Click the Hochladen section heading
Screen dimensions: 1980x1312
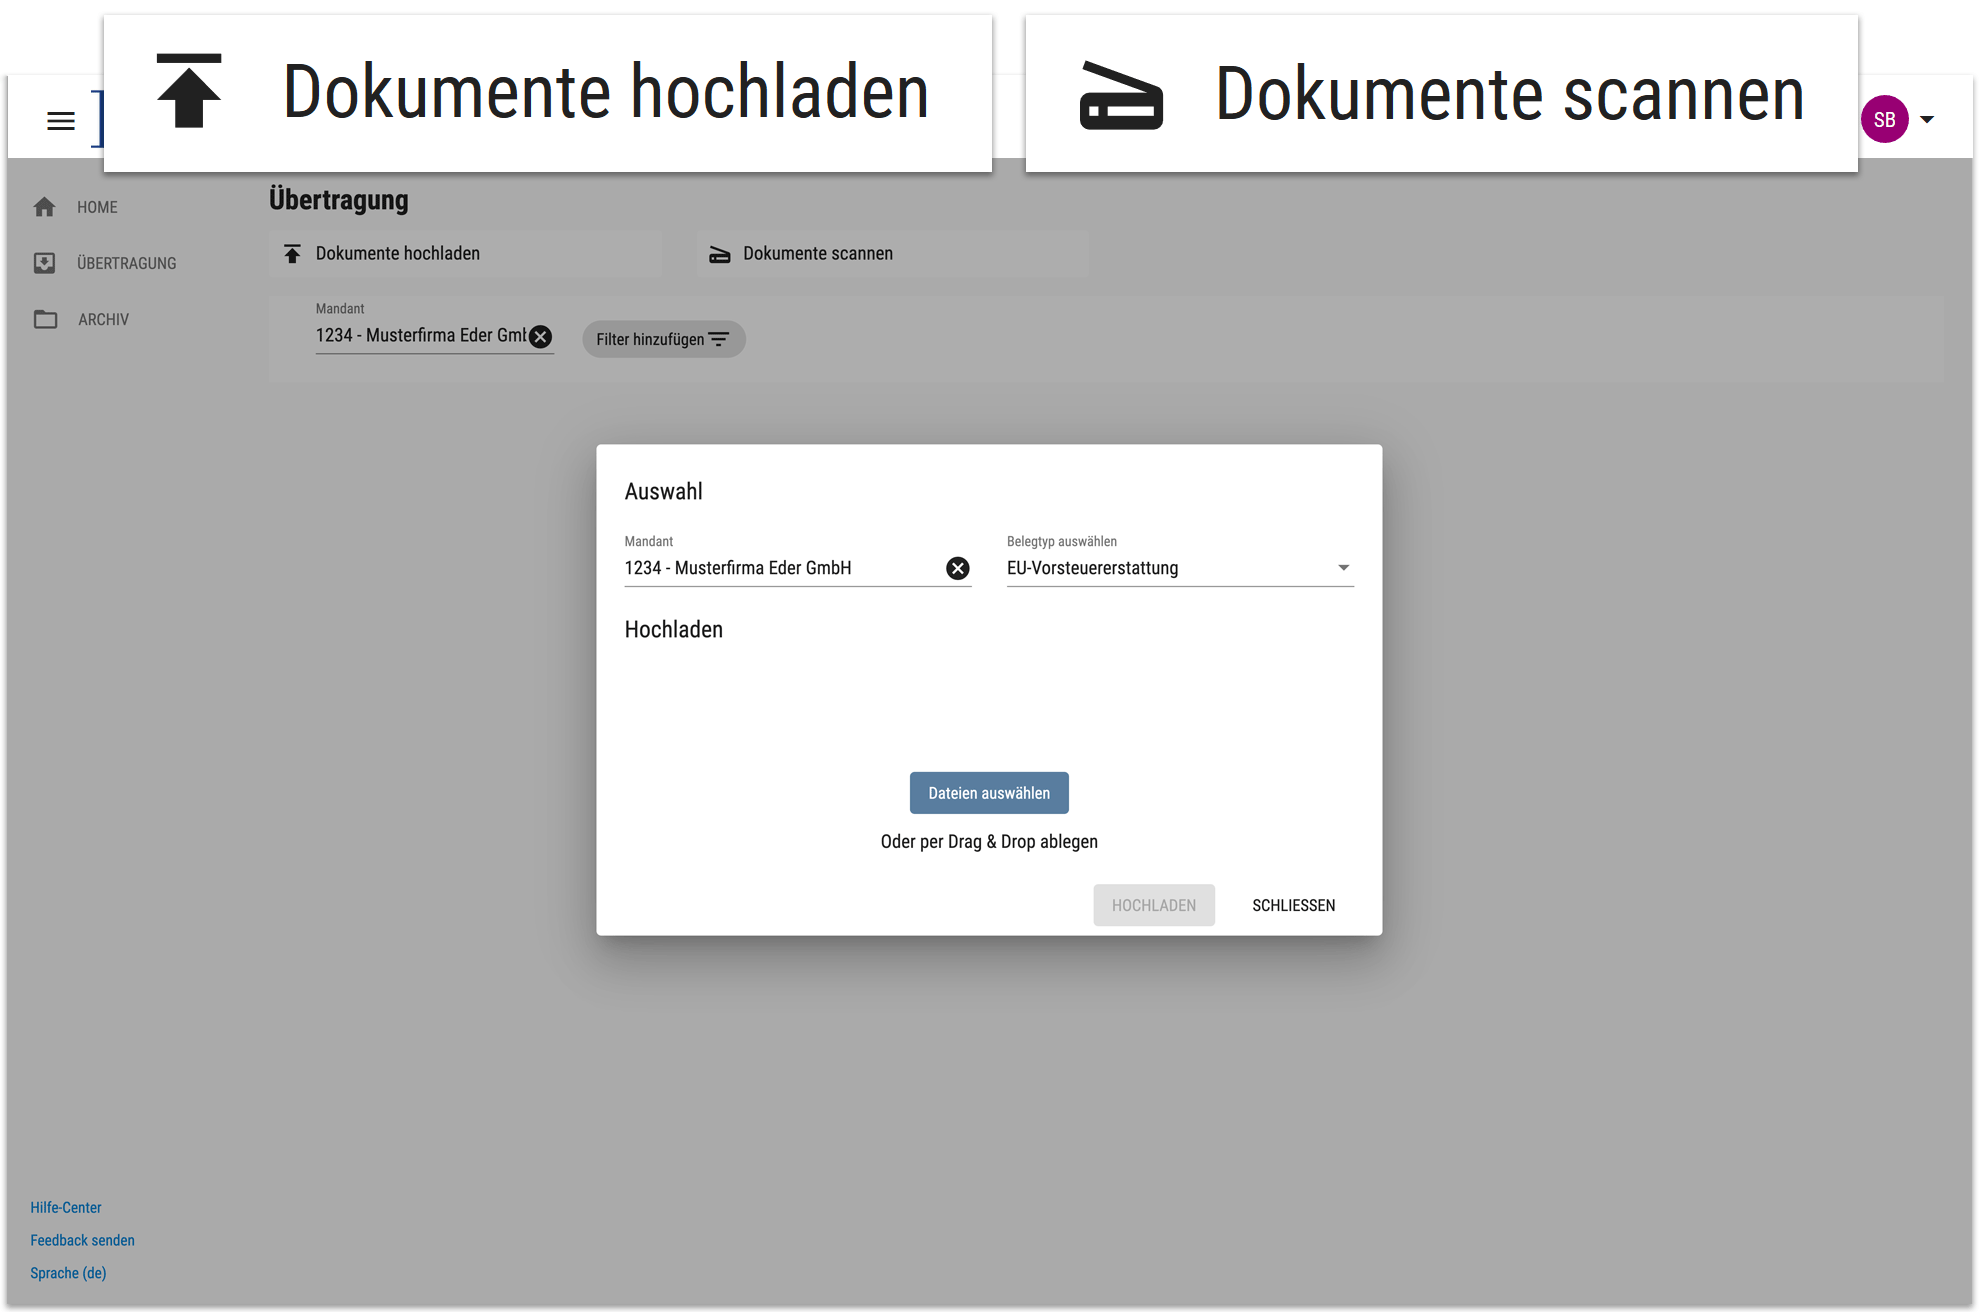[674, 629]
